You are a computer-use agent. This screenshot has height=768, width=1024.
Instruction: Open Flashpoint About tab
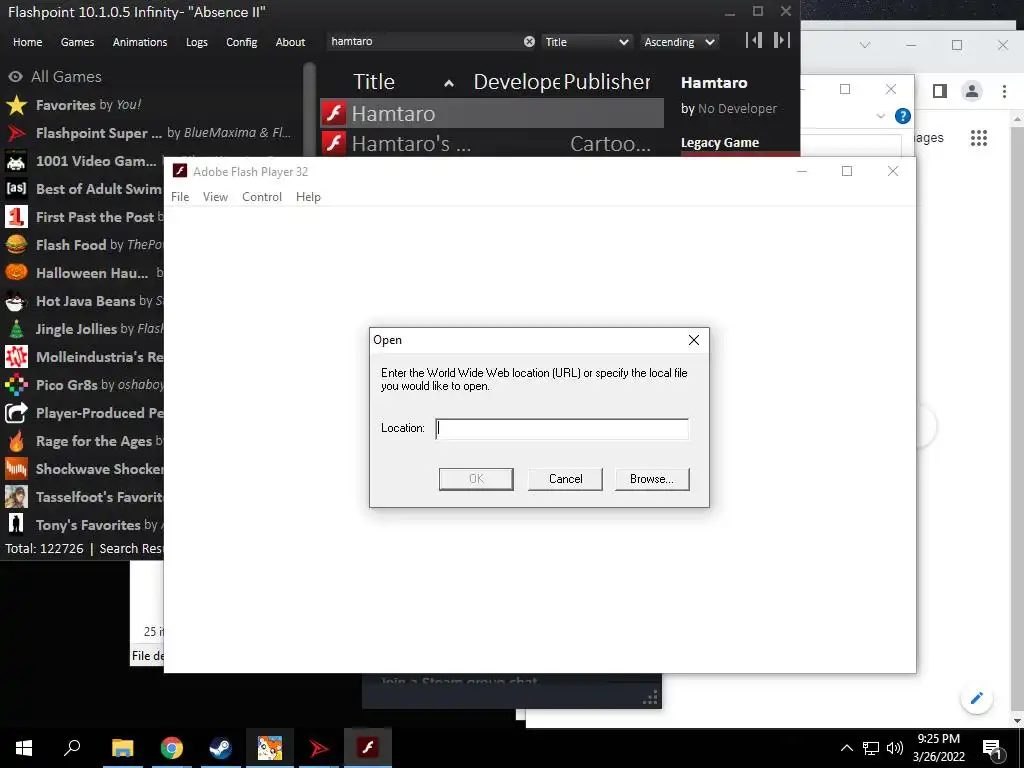(290, 42)
